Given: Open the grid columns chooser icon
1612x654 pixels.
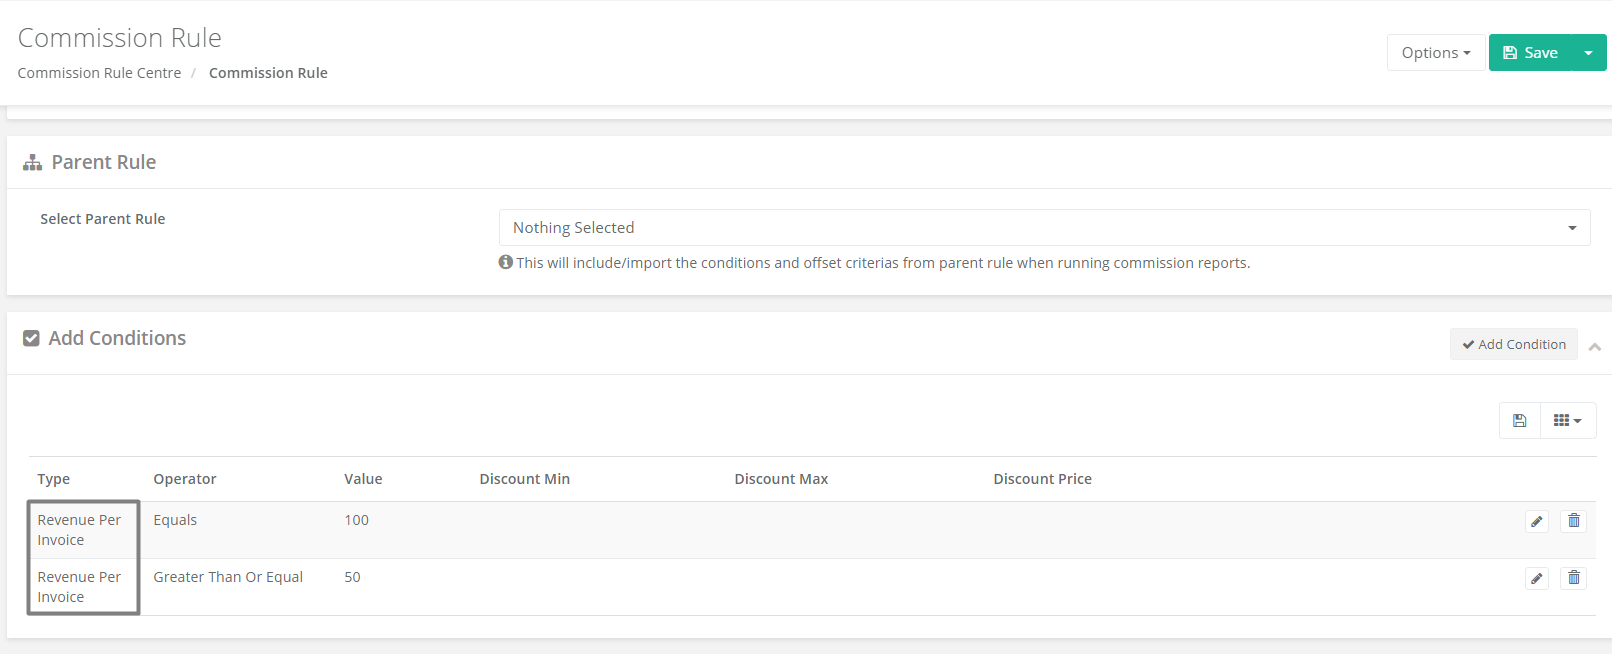Looking at the screenshot, I should point(1568,421).
